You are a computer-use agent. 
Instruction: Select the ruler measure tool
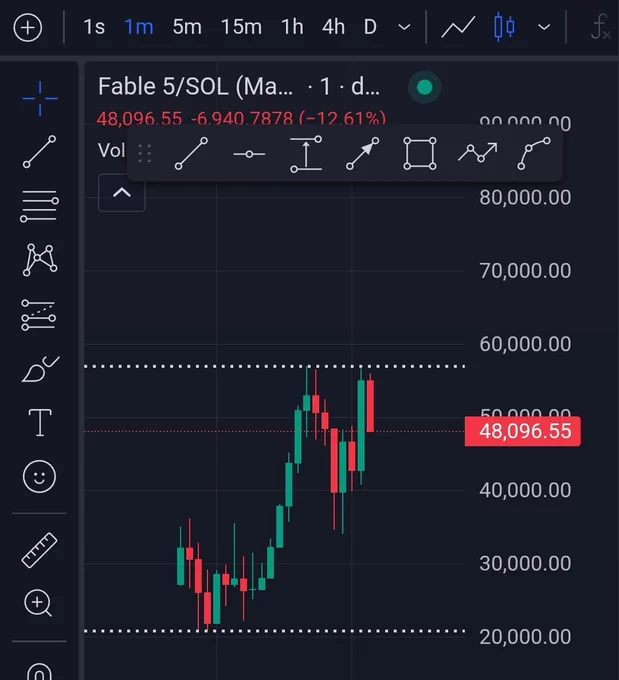click(39, 550)
